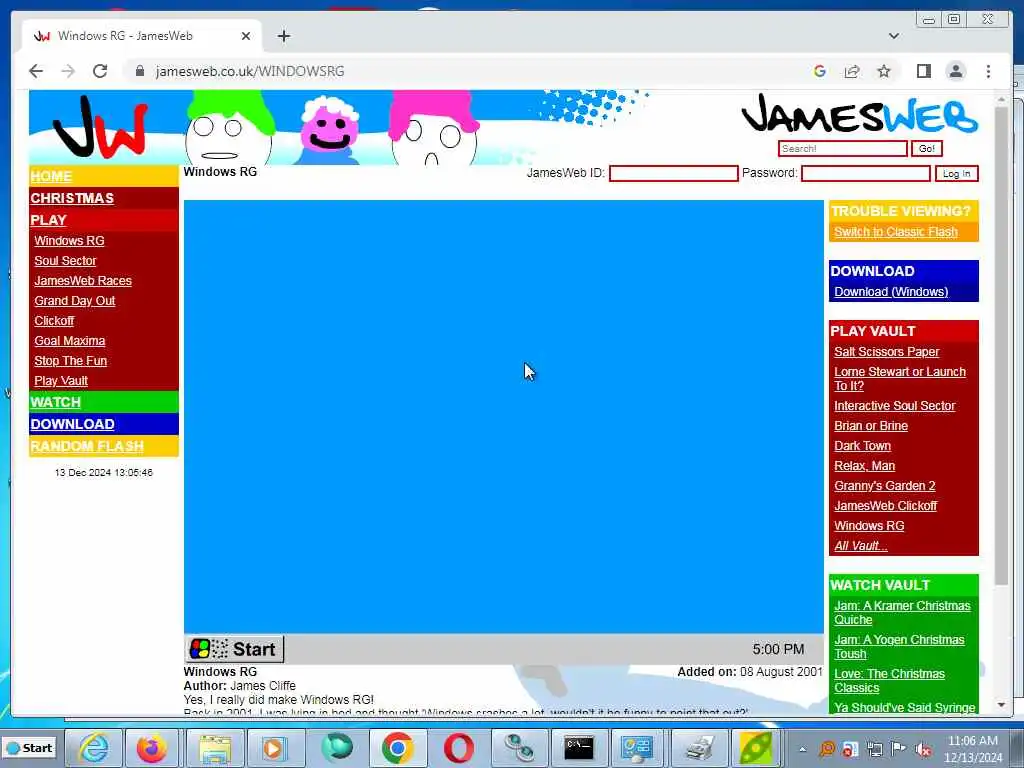
Task: Open the JamesWeb Clickoff vault link
Action: [885, 505]
